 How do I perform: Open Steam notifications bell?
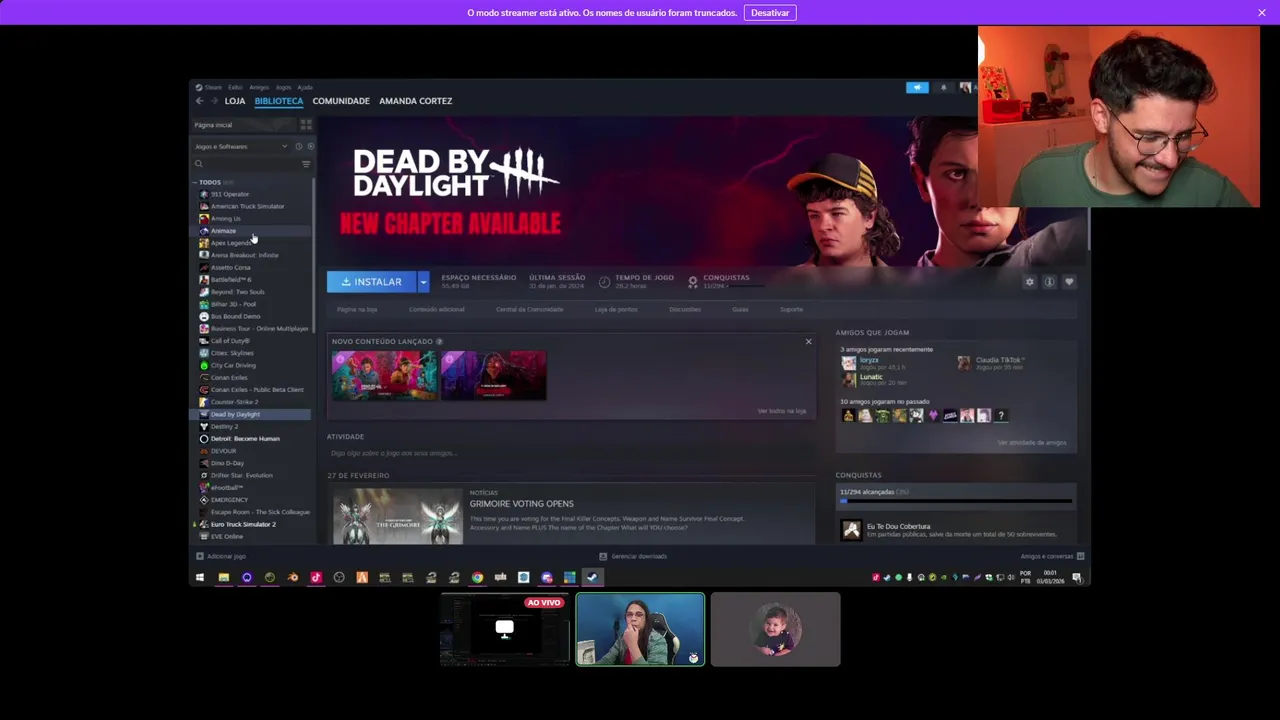point(943,88)
